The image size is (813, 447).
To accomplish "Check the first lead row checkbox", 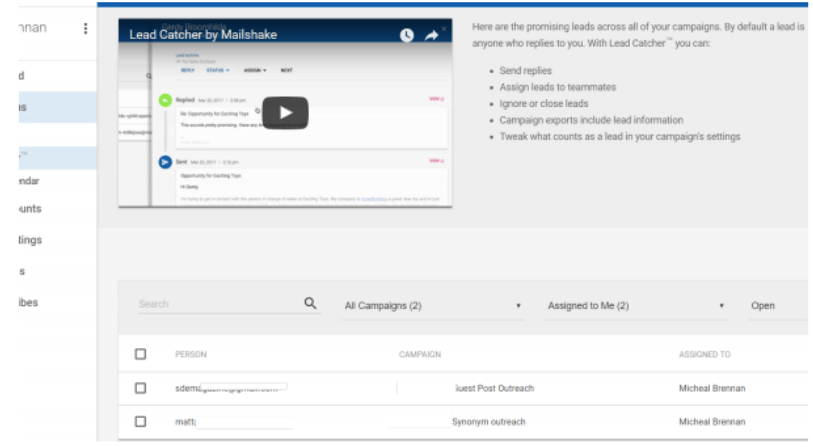I will pos(140,388).
